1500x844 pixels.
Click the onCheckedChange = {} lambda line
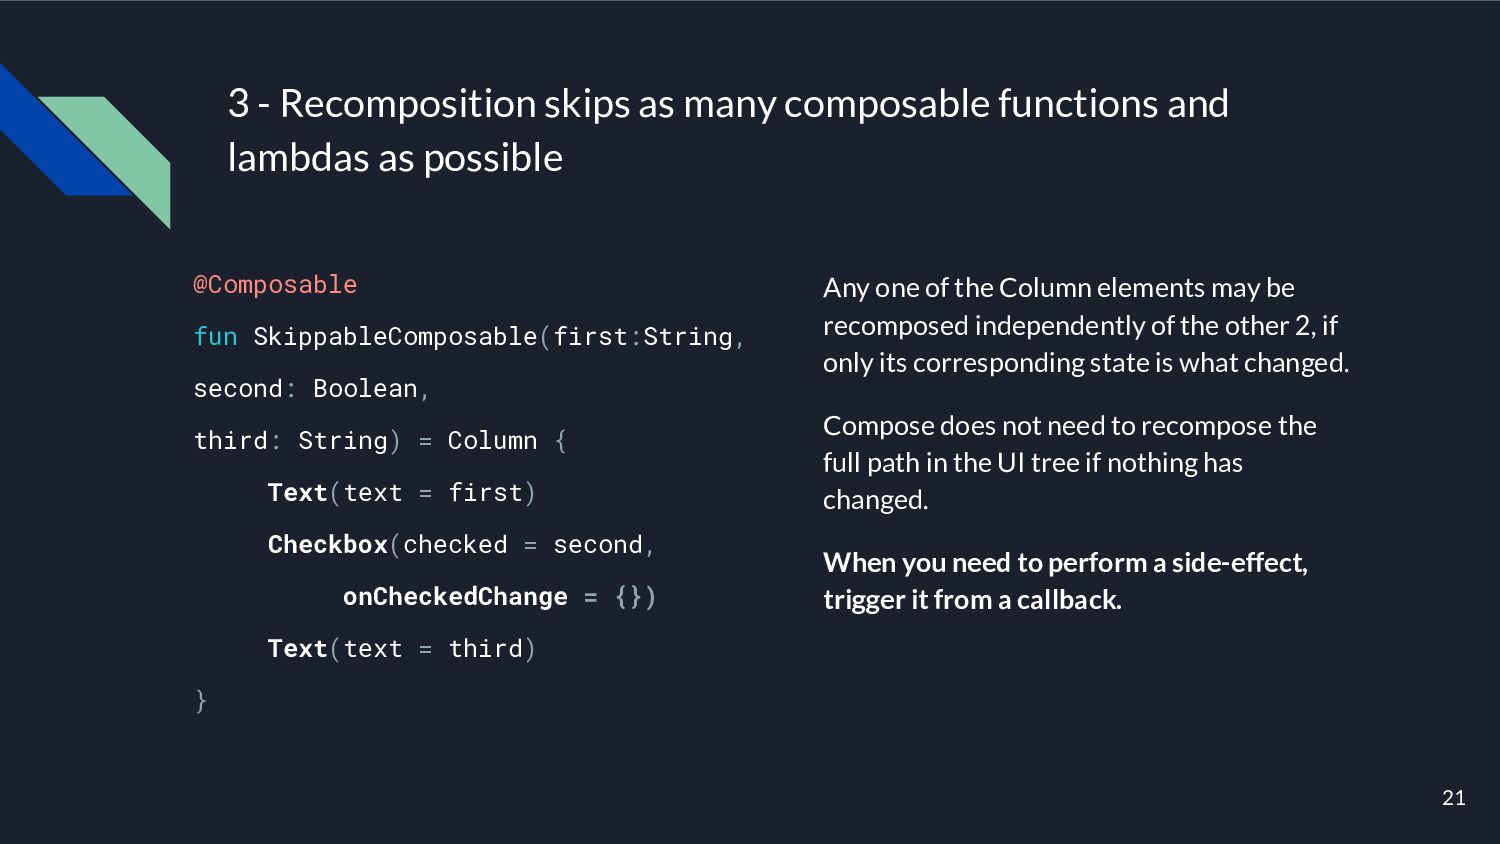[x=499, y=597]
